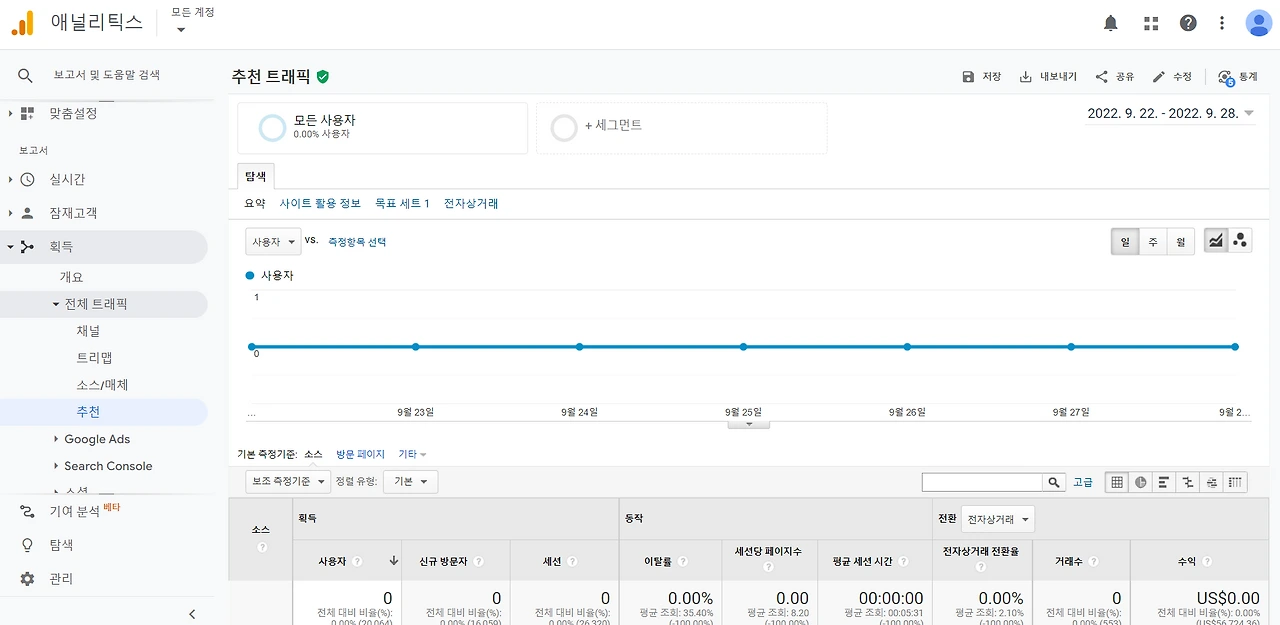Viewport: 1280px width, 625px height.
Task: Select the 요약 metric group
Action: coord(255,203)
